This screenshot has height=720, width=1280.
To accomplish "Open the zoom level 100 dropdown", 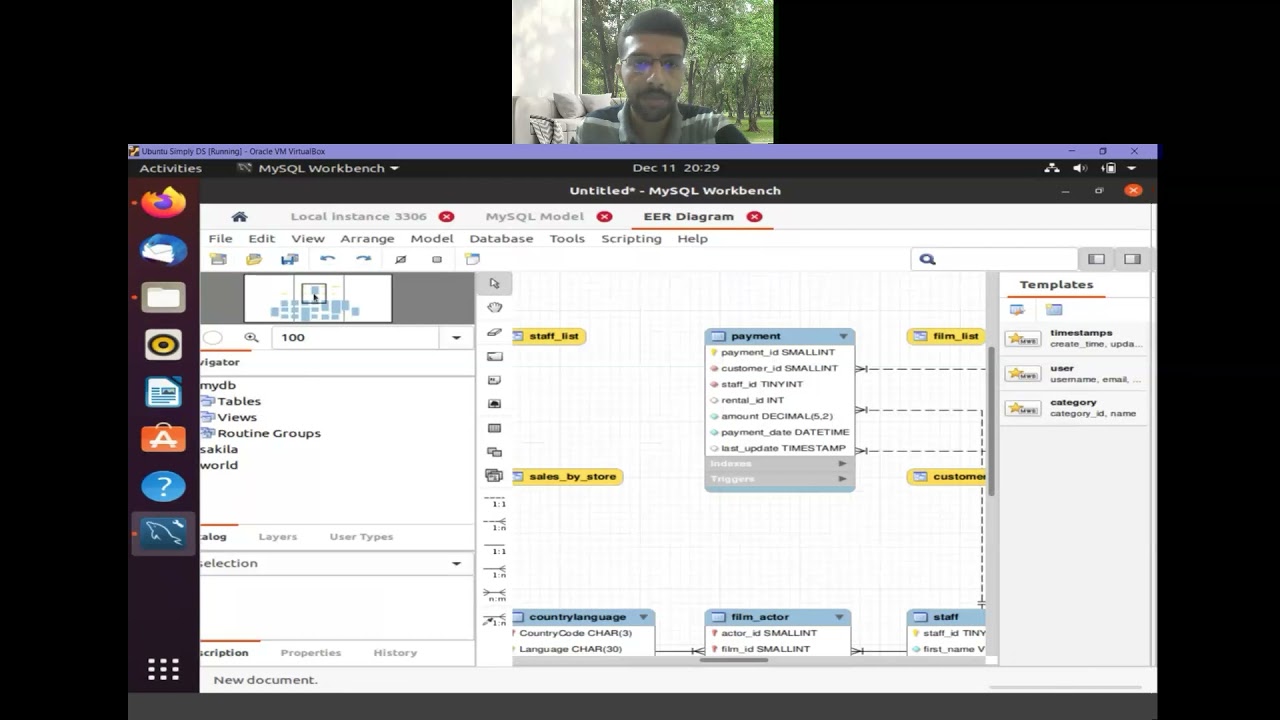I will tap(456, 338).
